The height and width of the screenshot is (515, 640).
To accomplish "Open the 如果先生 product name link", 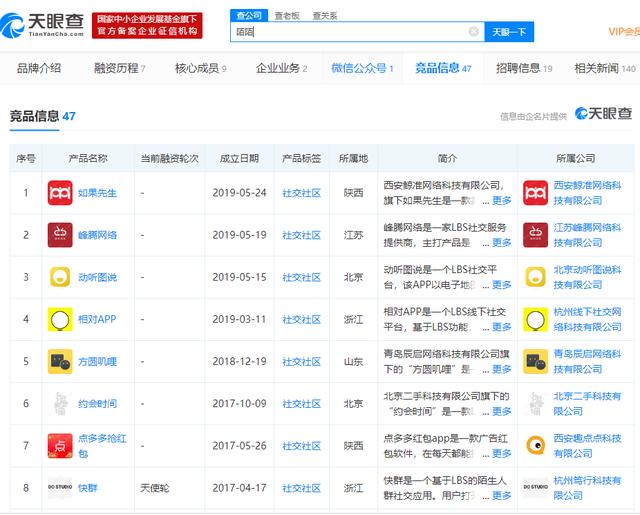I will pos(97,193).
